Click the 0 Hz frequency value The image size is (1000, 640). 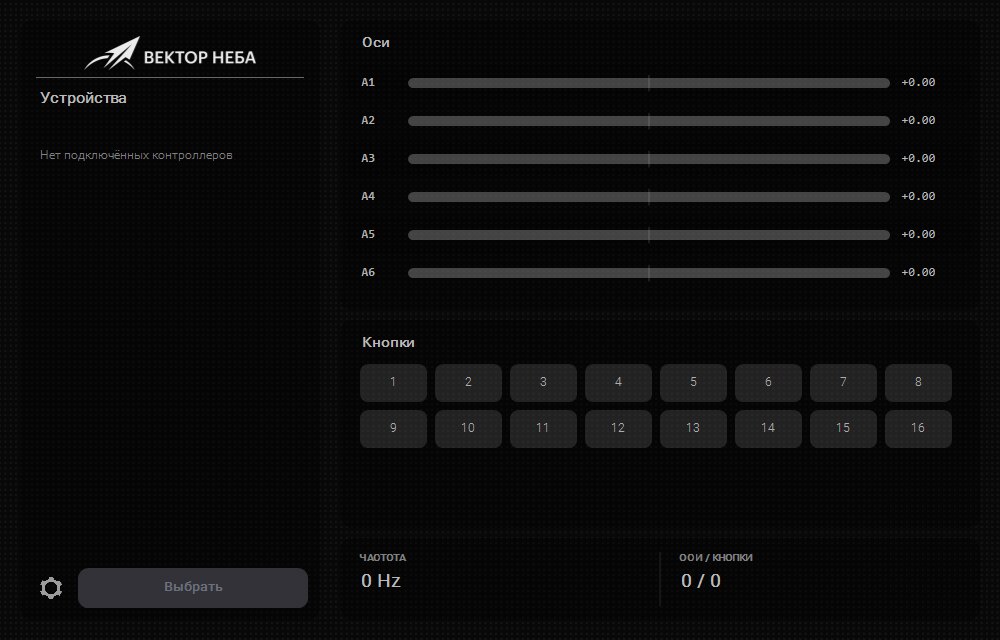coord(381,581)
